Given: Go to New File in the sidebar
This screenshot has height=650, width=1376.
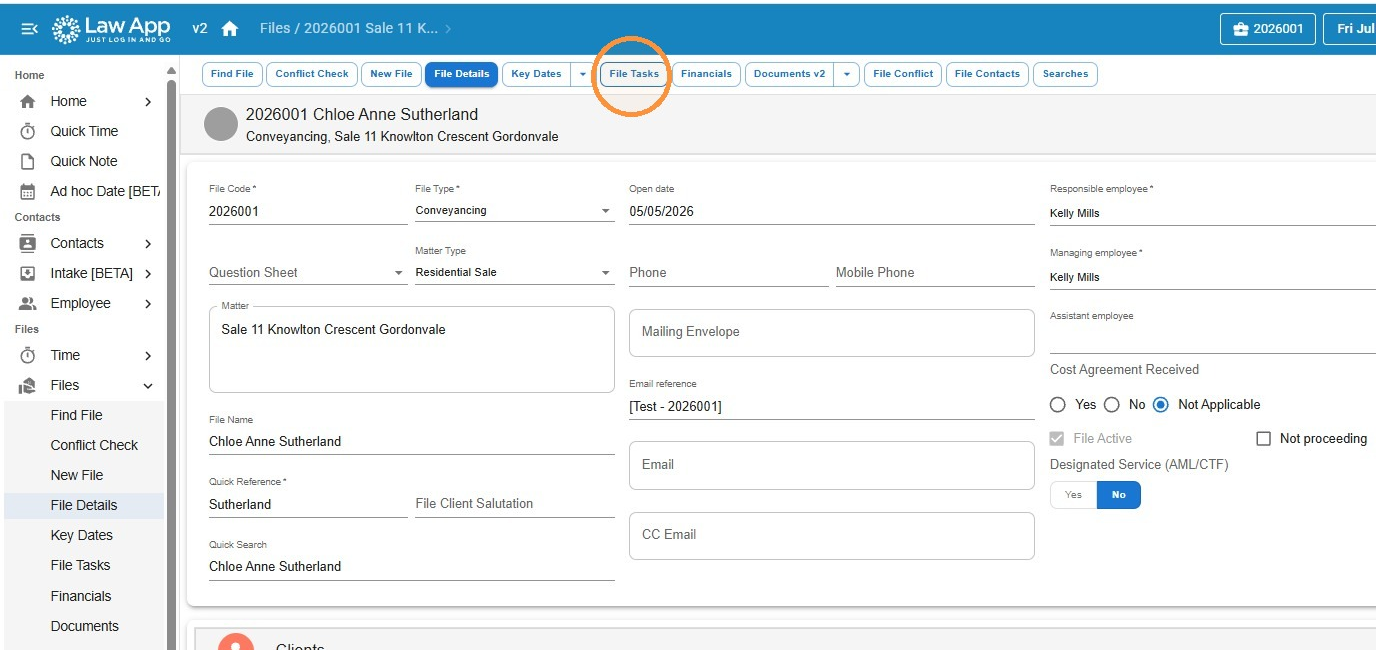Looking at the screenshot, I should coord(84,475).
